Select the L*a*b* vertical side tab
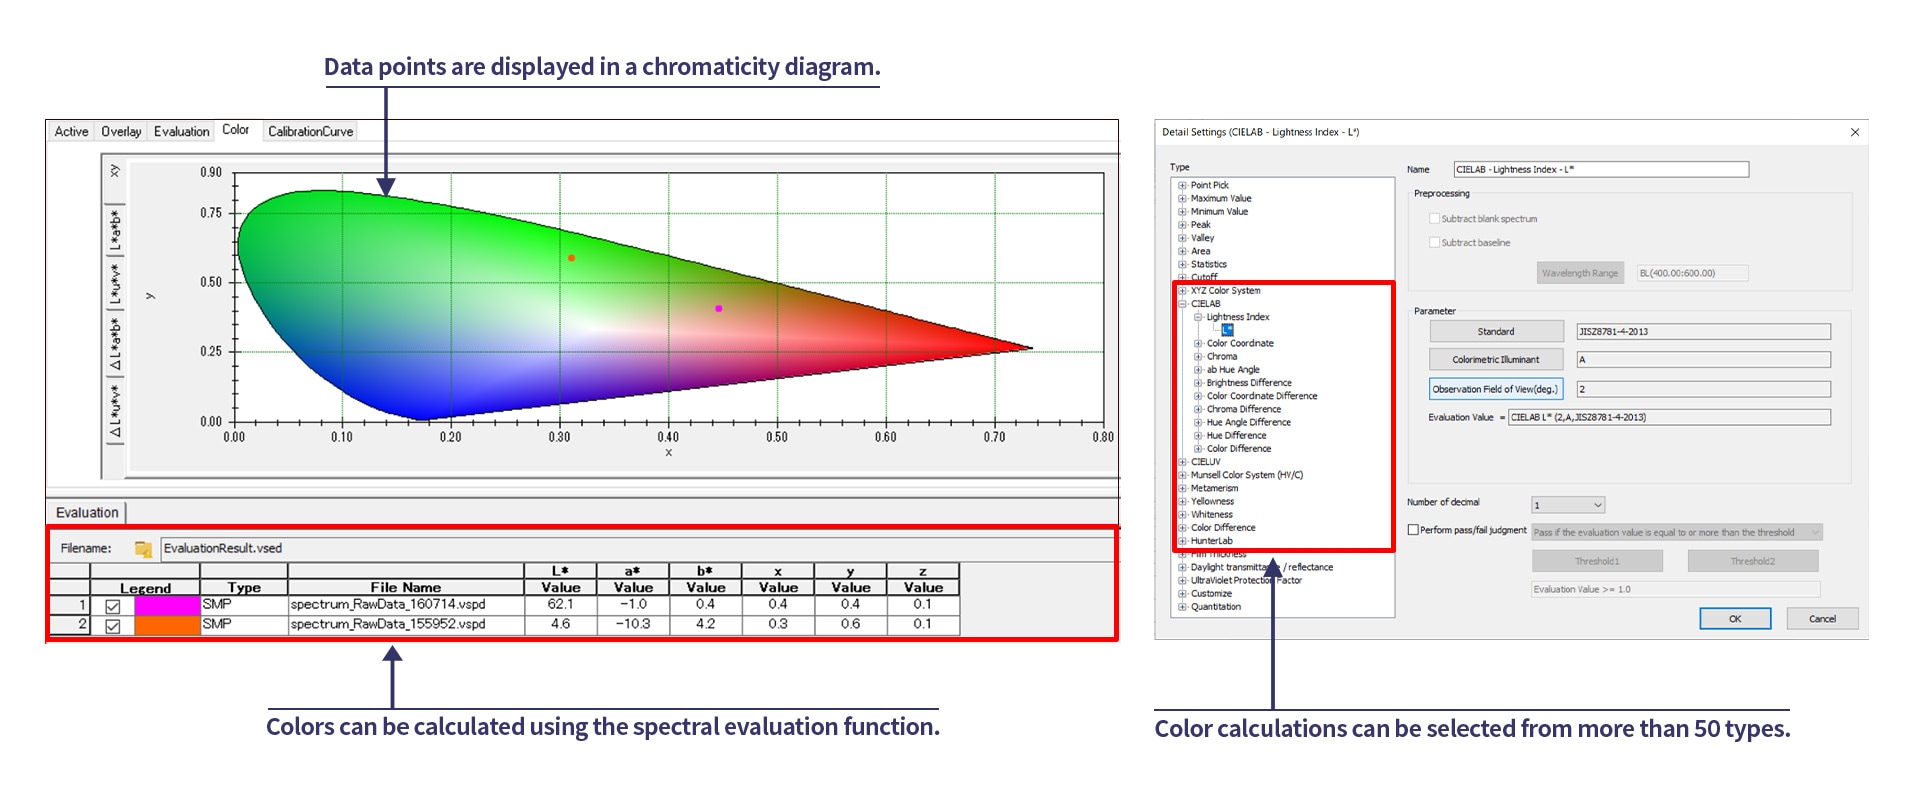This screenshot has width=1920, height=800. [116, 231]
